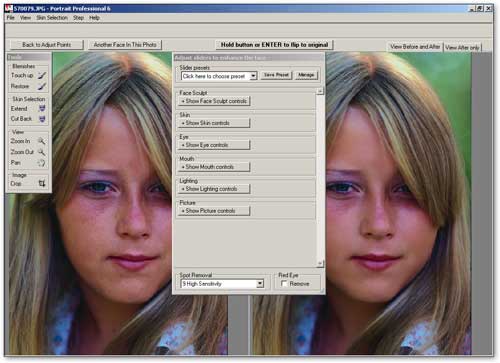Tick the Red Eye Remove checkbox
The image size is (500, 363).
click(284, 284)
